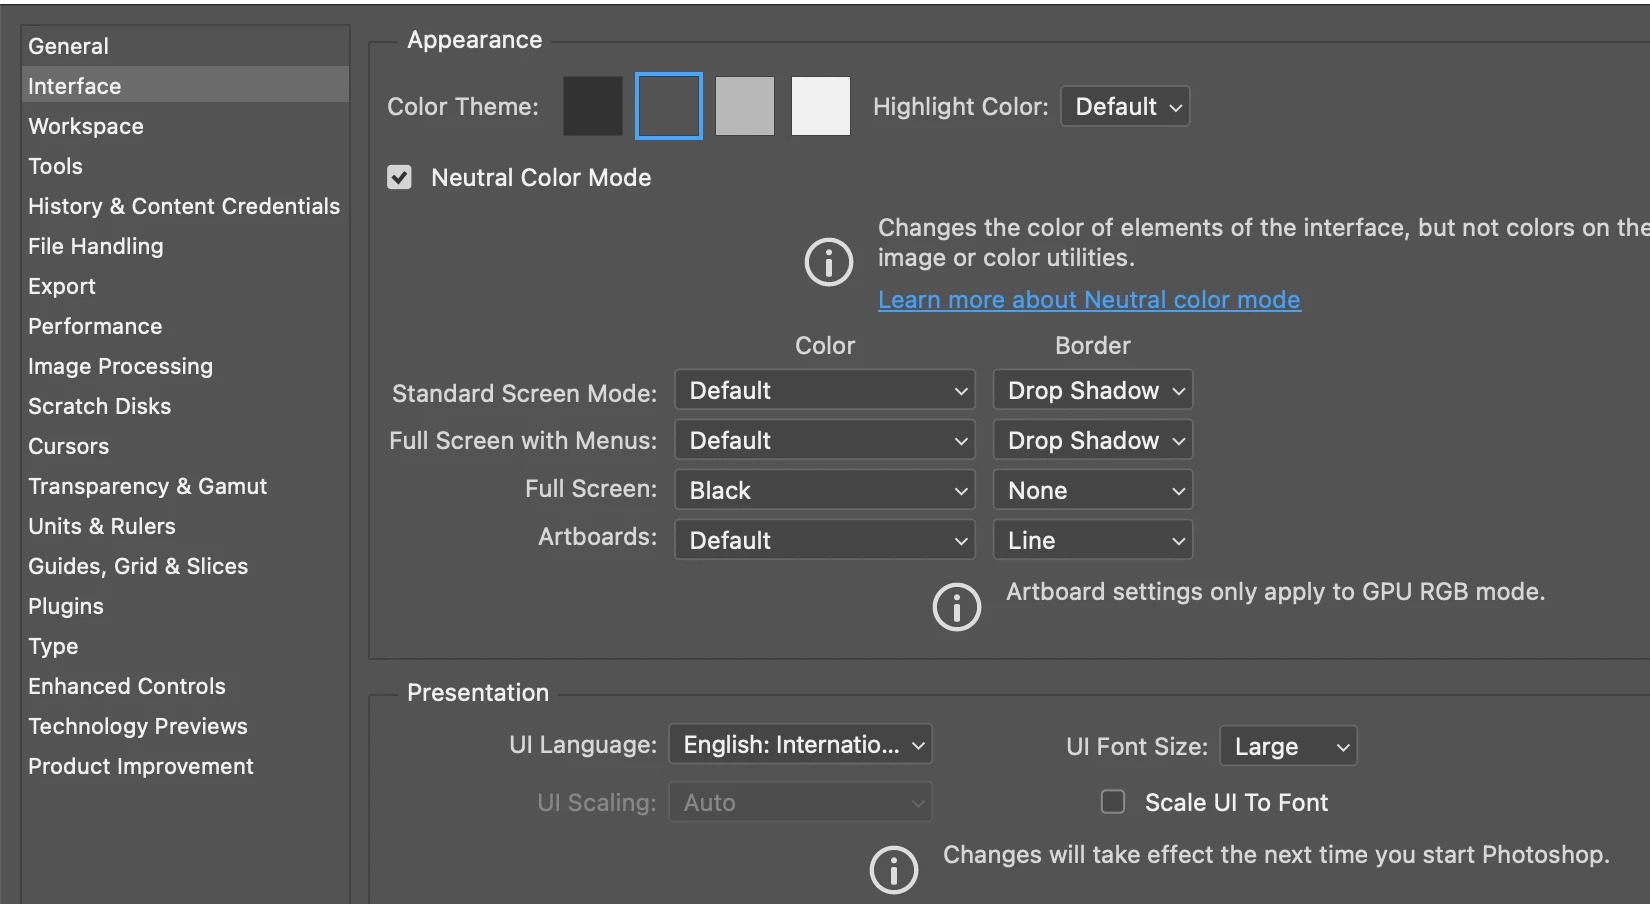Click the info icon beside Neutral Color description
1650x904 pixels.
[x=828, y=262]
